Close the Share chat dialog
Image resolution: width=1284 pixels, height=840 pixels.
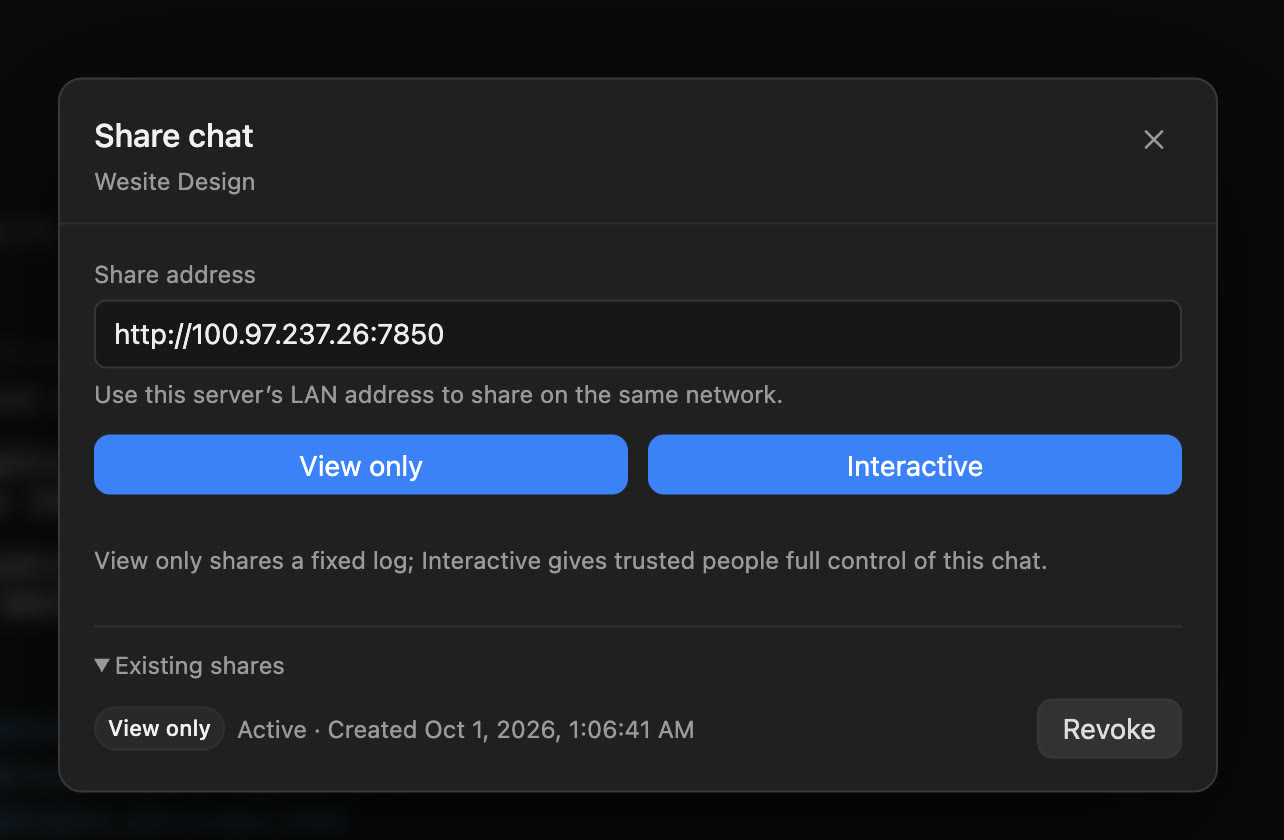point(1154,140)
